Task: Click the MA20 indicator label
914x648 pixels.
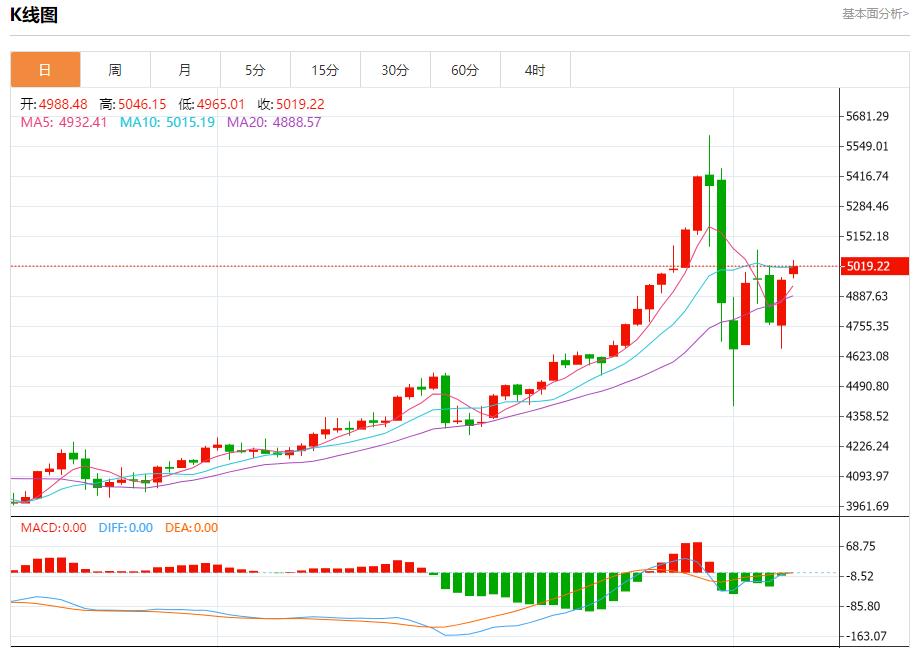Action: click(274, 122)
